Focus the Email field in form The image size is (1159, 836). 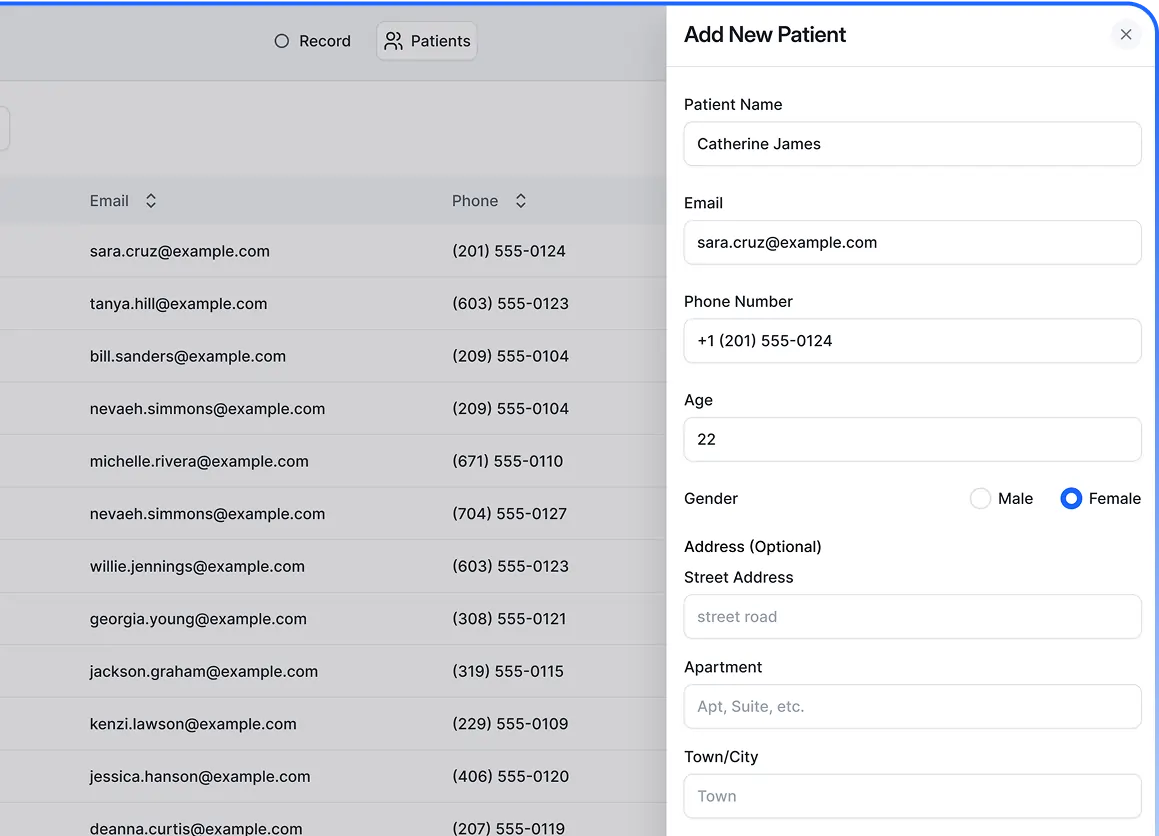911,242
